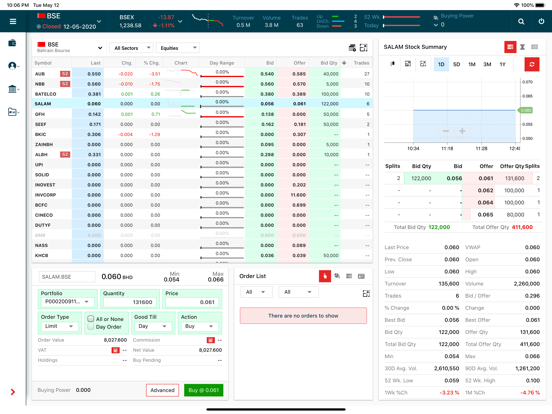Click the Quantity input field
This screenshot has width=552, height=414.
click(129, 302)
